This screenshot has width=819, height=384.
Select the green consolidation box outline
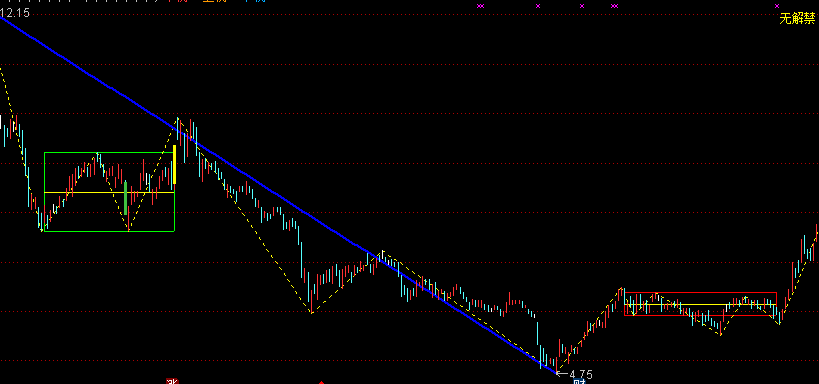pyautogui.click(x=109, y=192)
